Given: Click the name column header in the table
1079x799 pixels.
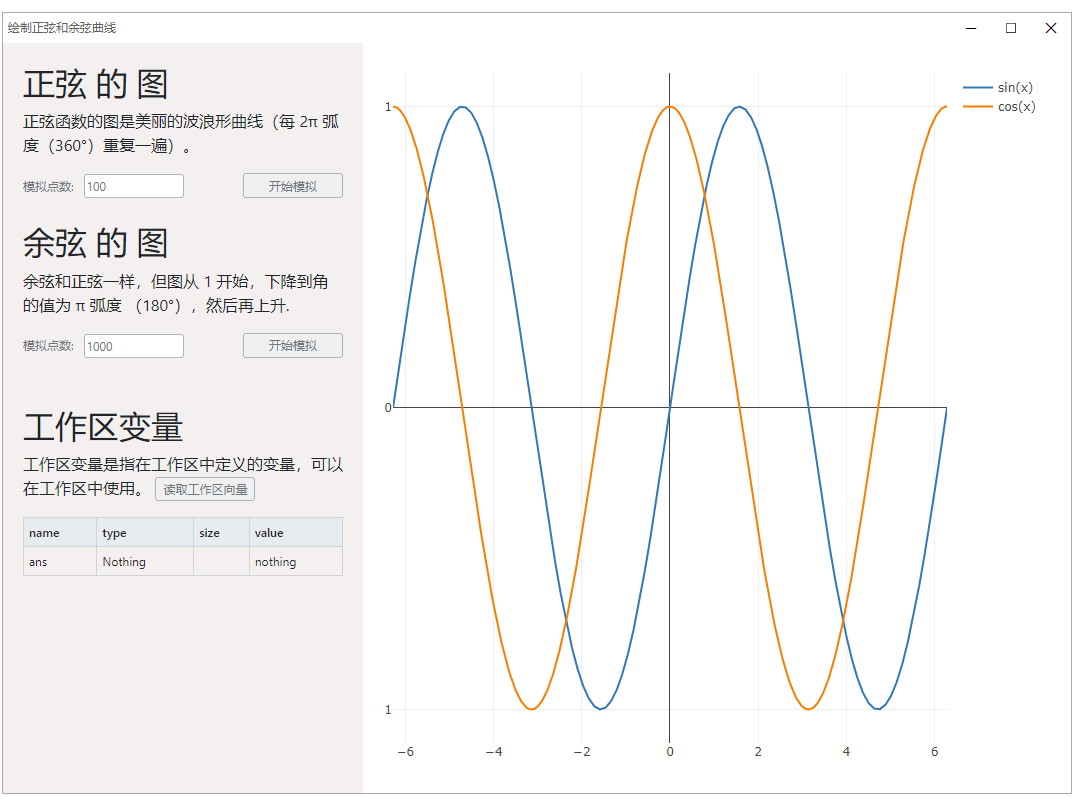Looking at the screenshot, I should click(60, 533).
